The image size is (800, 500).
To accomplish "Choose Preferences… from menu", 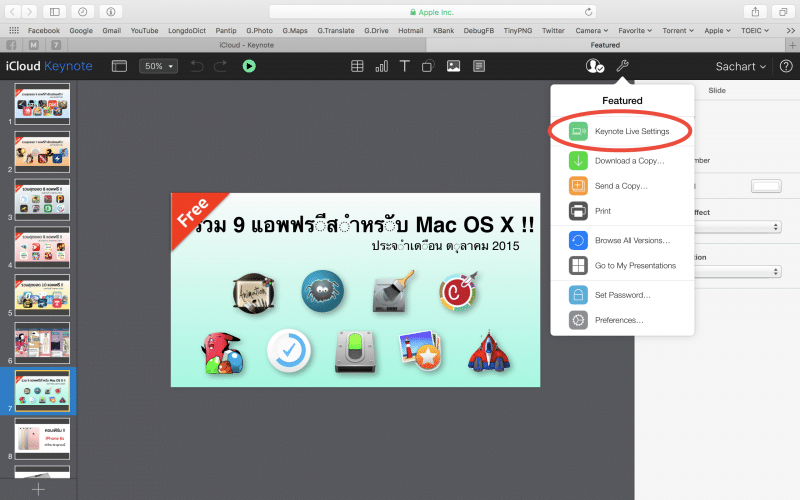I will coord(622,320).
